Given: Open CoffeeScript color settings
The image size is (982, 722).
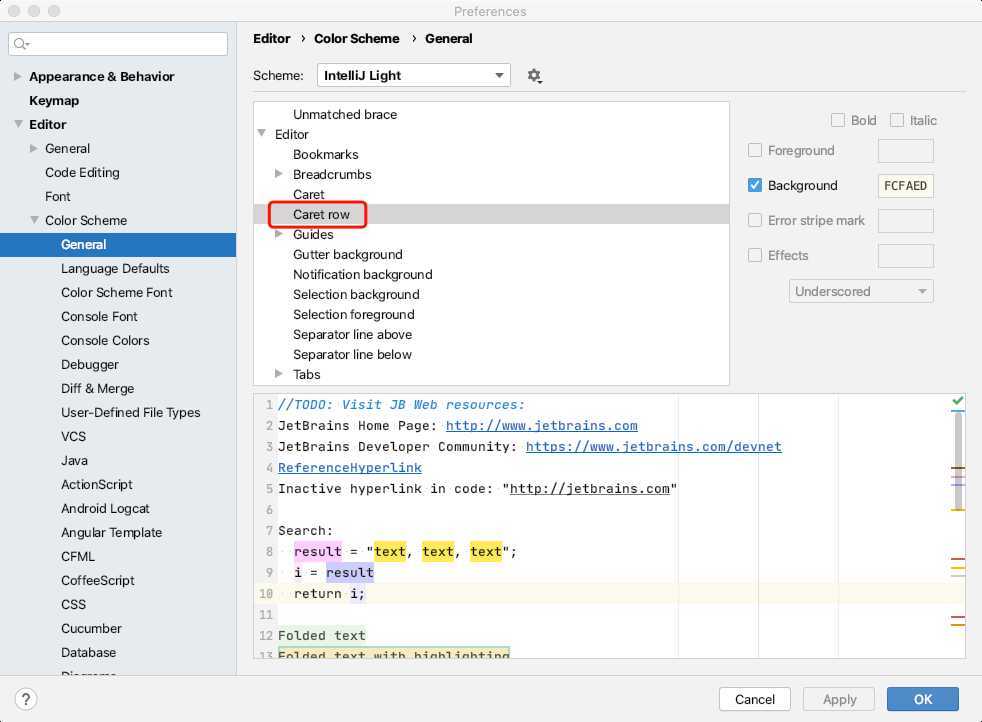Looking at the screenshot, I should [x=98, y=580].
